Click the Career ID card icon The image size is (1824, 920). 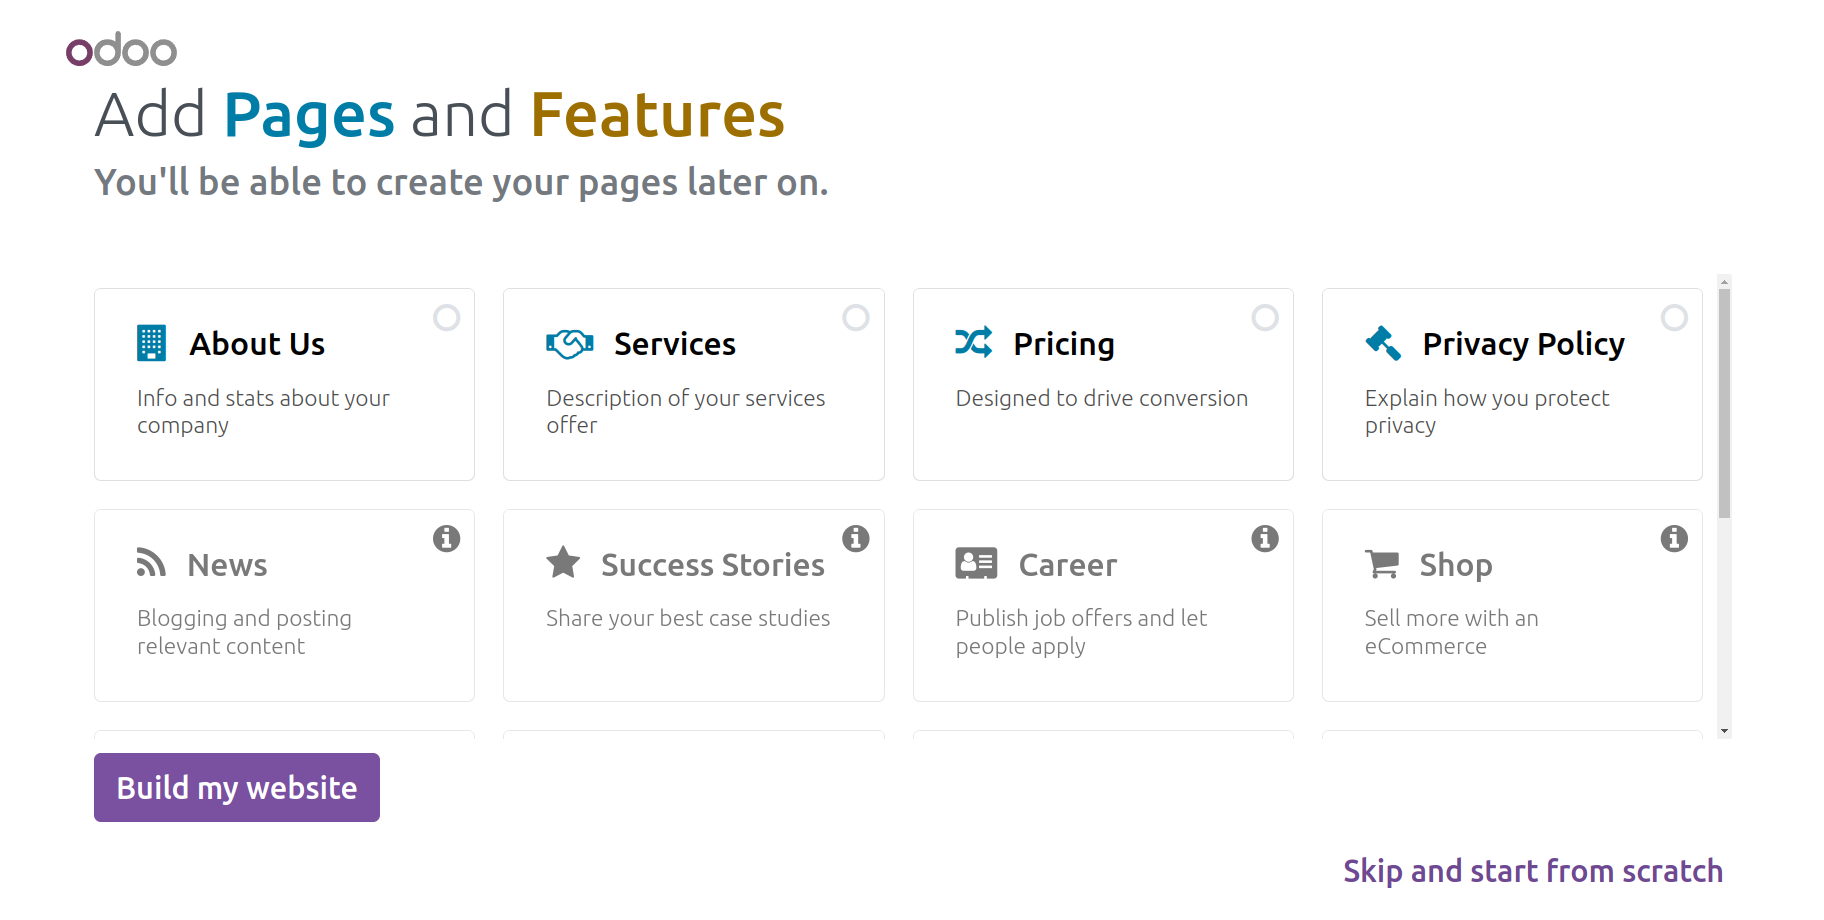(976, 563)
